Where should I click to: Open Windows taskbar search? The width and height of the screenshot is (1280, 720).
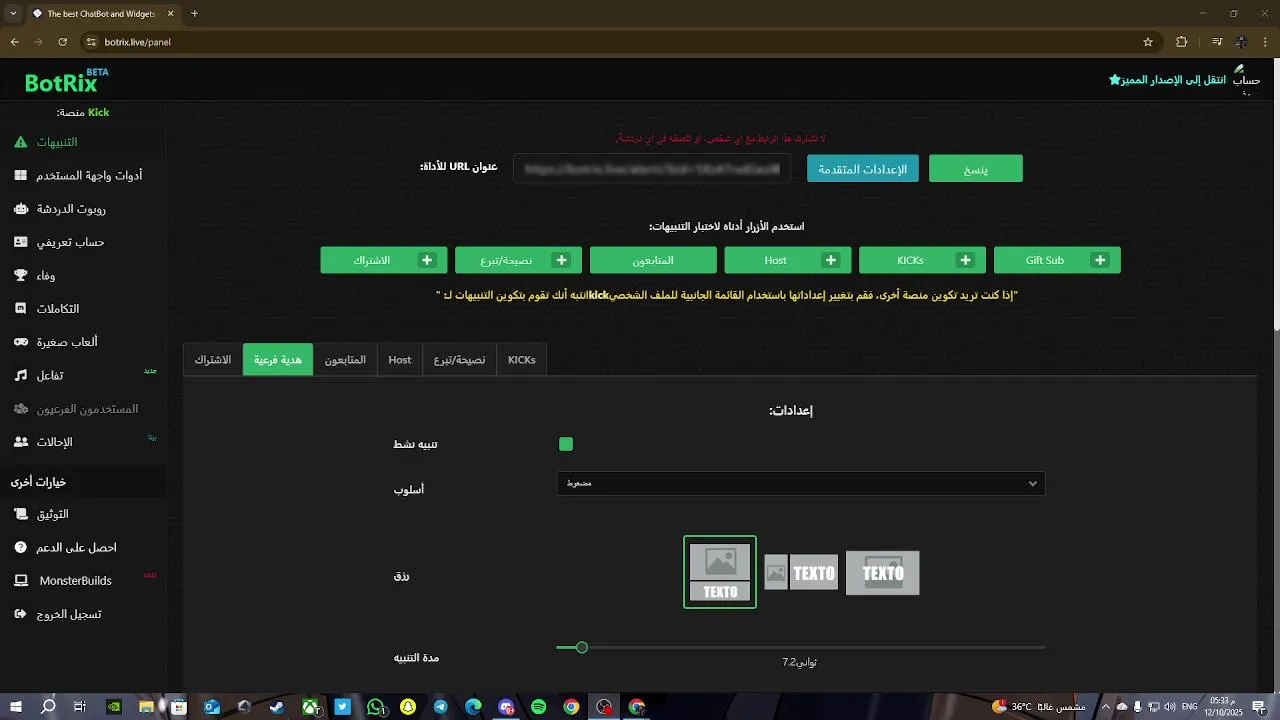click(48, 707)
